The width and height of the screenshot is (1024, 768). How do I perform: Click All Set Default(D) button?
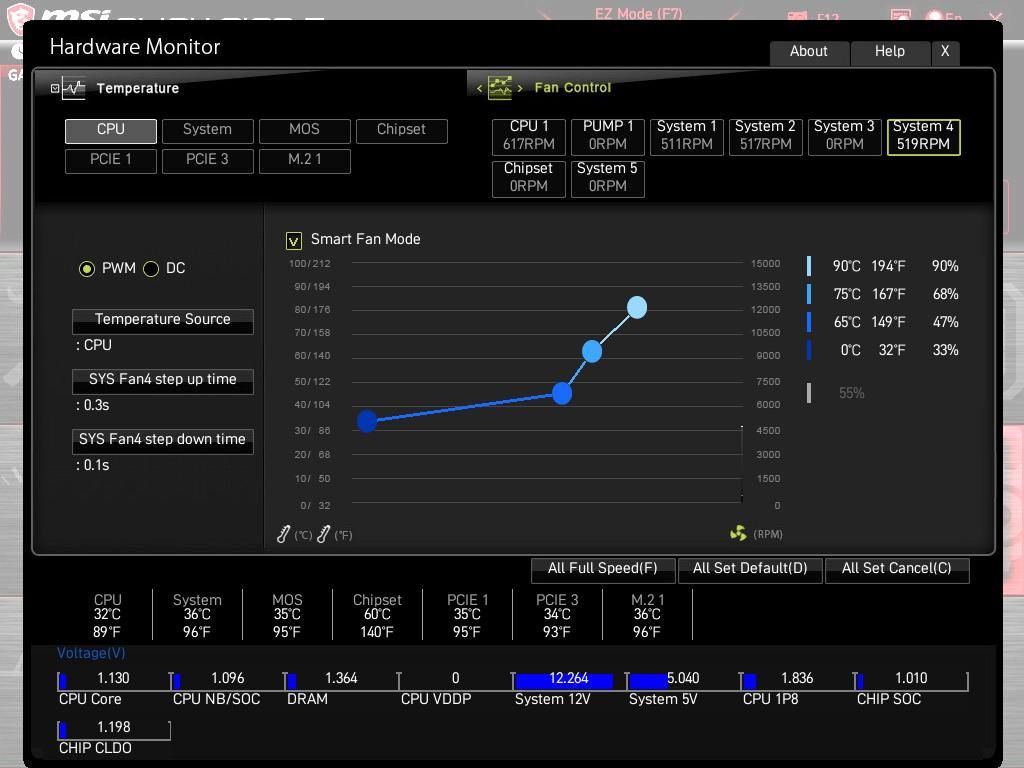click(x=750, y=569)
